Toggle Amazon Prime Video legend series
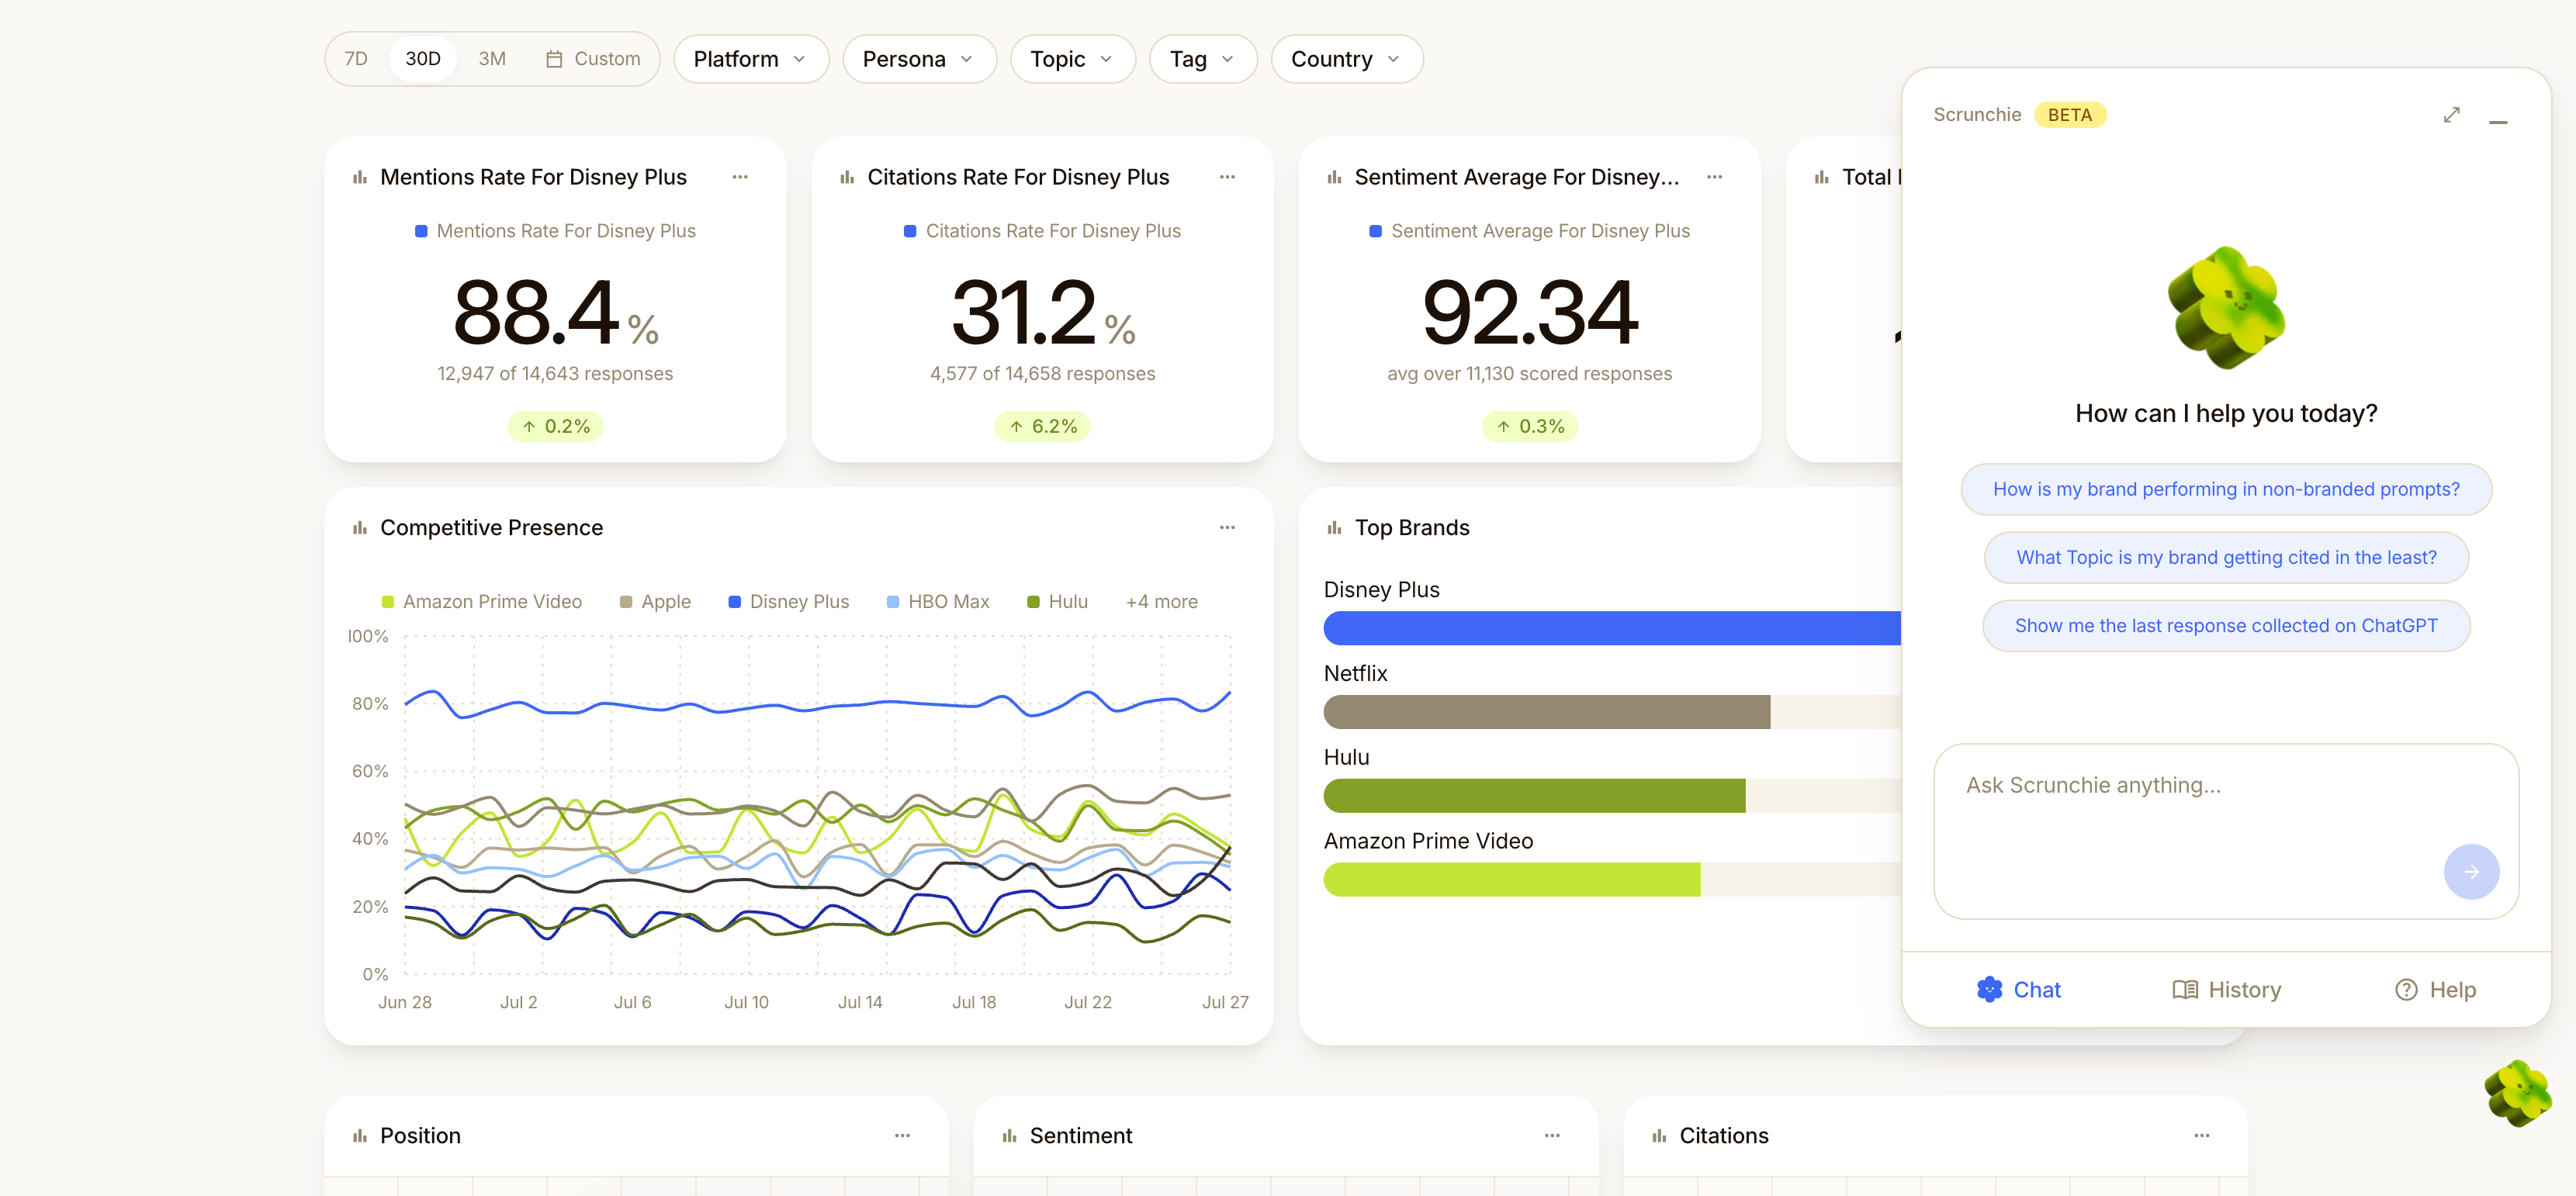The height and width of the screenshot is (1196, 2576). pos(482,601)
